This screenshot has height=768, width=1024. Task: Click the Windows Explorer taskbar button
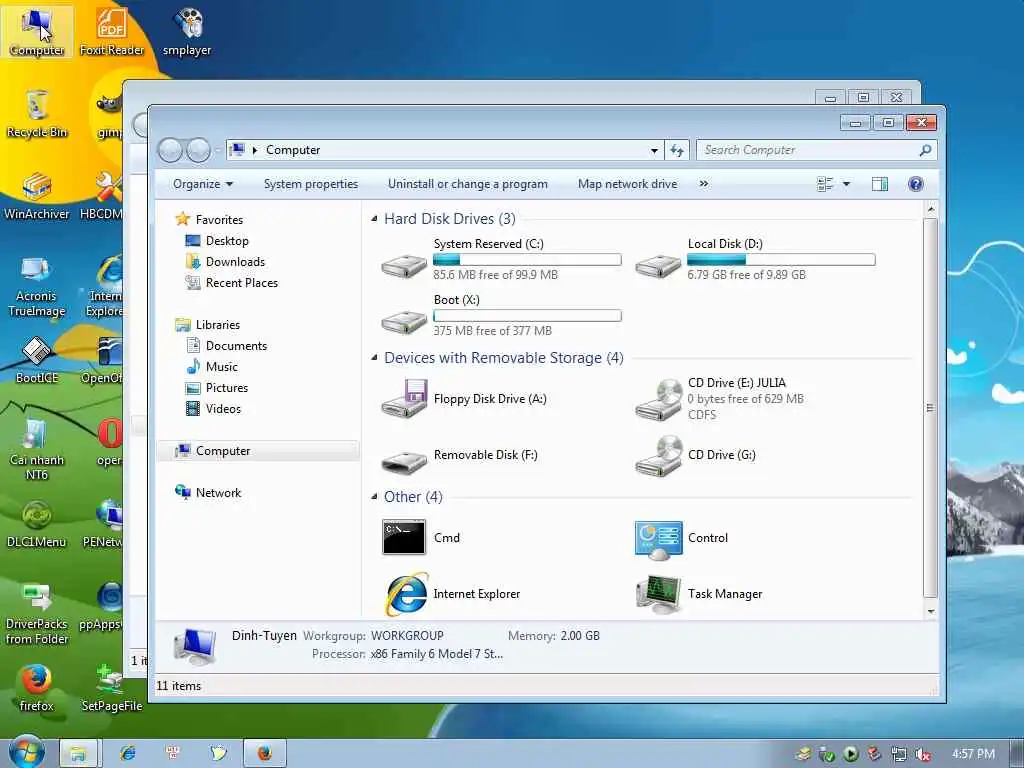coord(78,754)
